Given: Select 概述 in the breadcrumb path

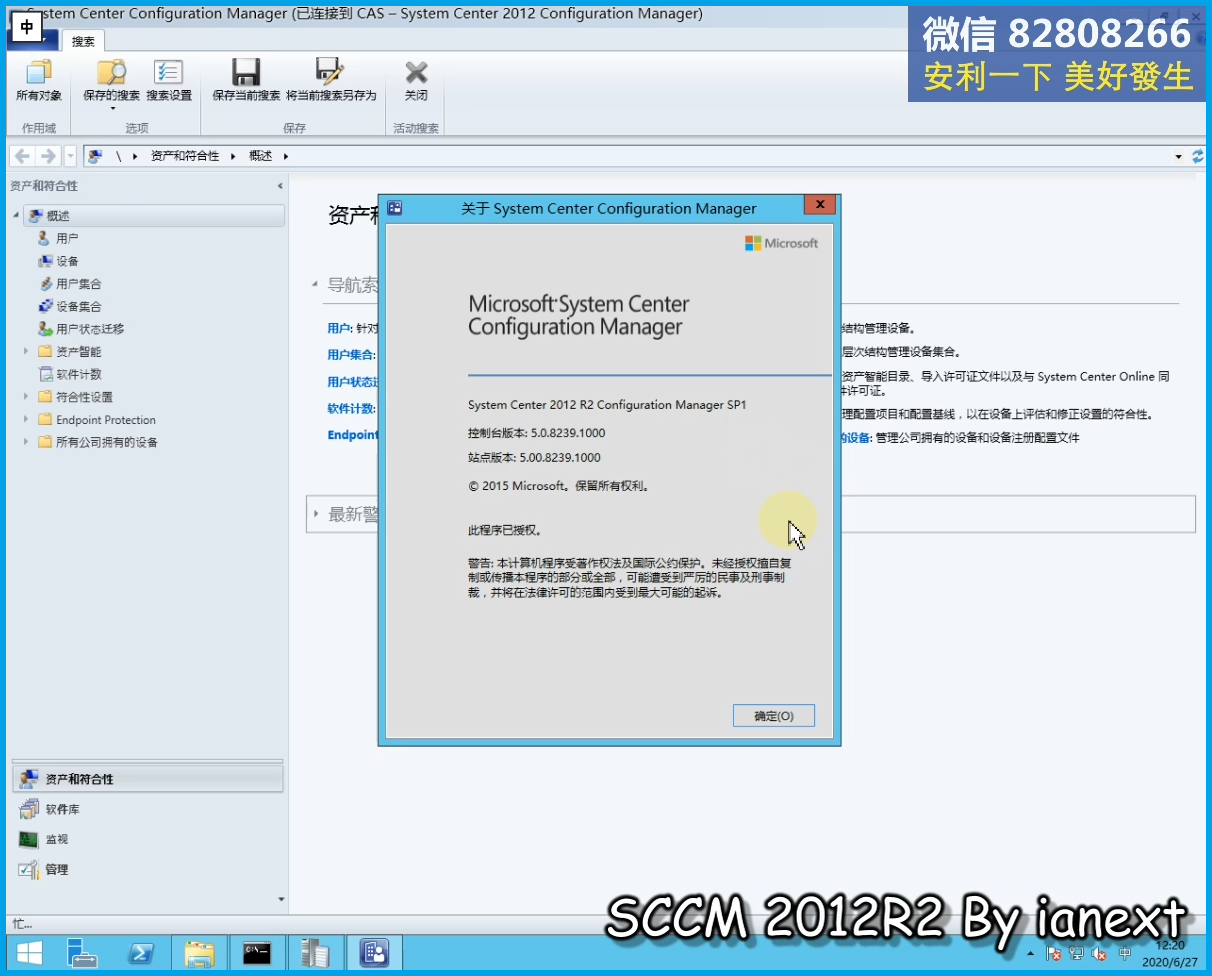Looking at the screenshot, I should 260,156.
